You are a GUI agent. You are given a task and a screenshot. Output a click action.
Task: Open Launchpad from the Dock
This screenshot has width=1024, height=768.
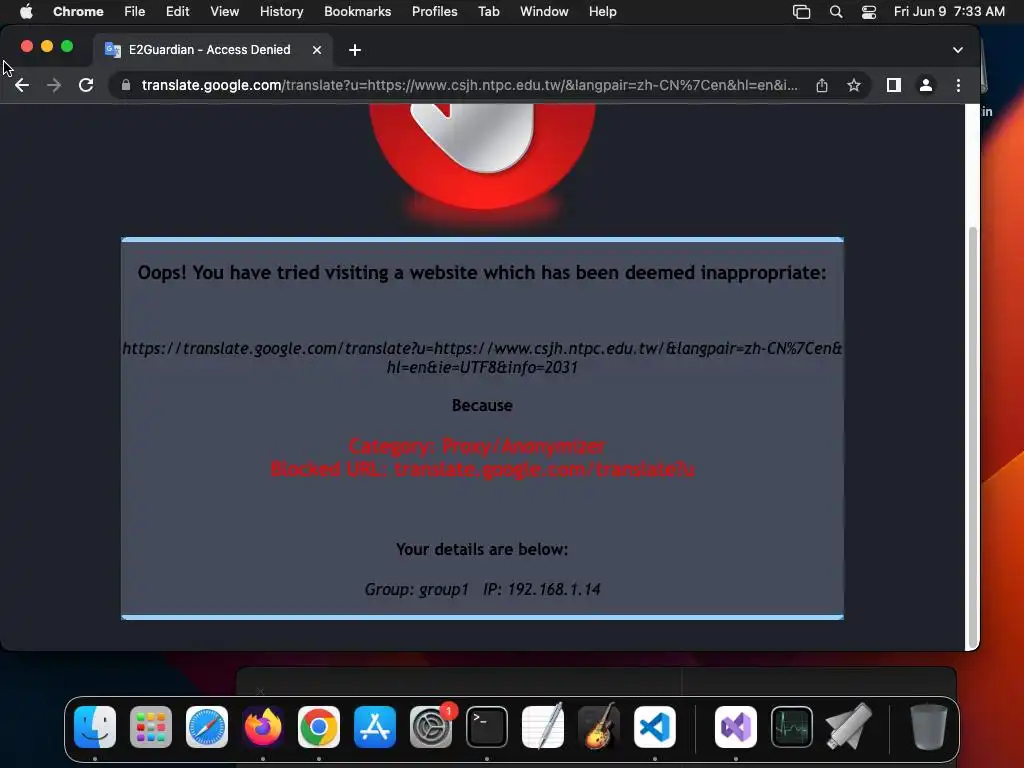point(151,727)
